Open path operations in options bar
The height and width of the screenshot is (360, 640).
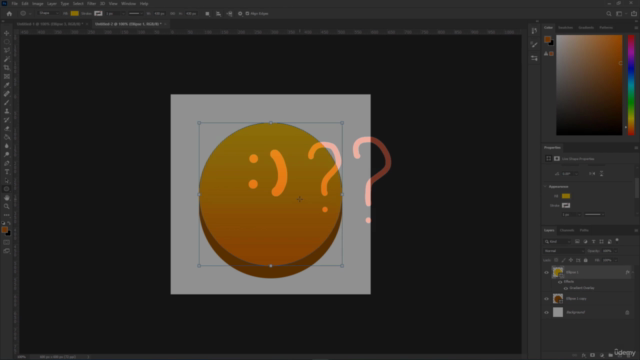tap(207, 13)
